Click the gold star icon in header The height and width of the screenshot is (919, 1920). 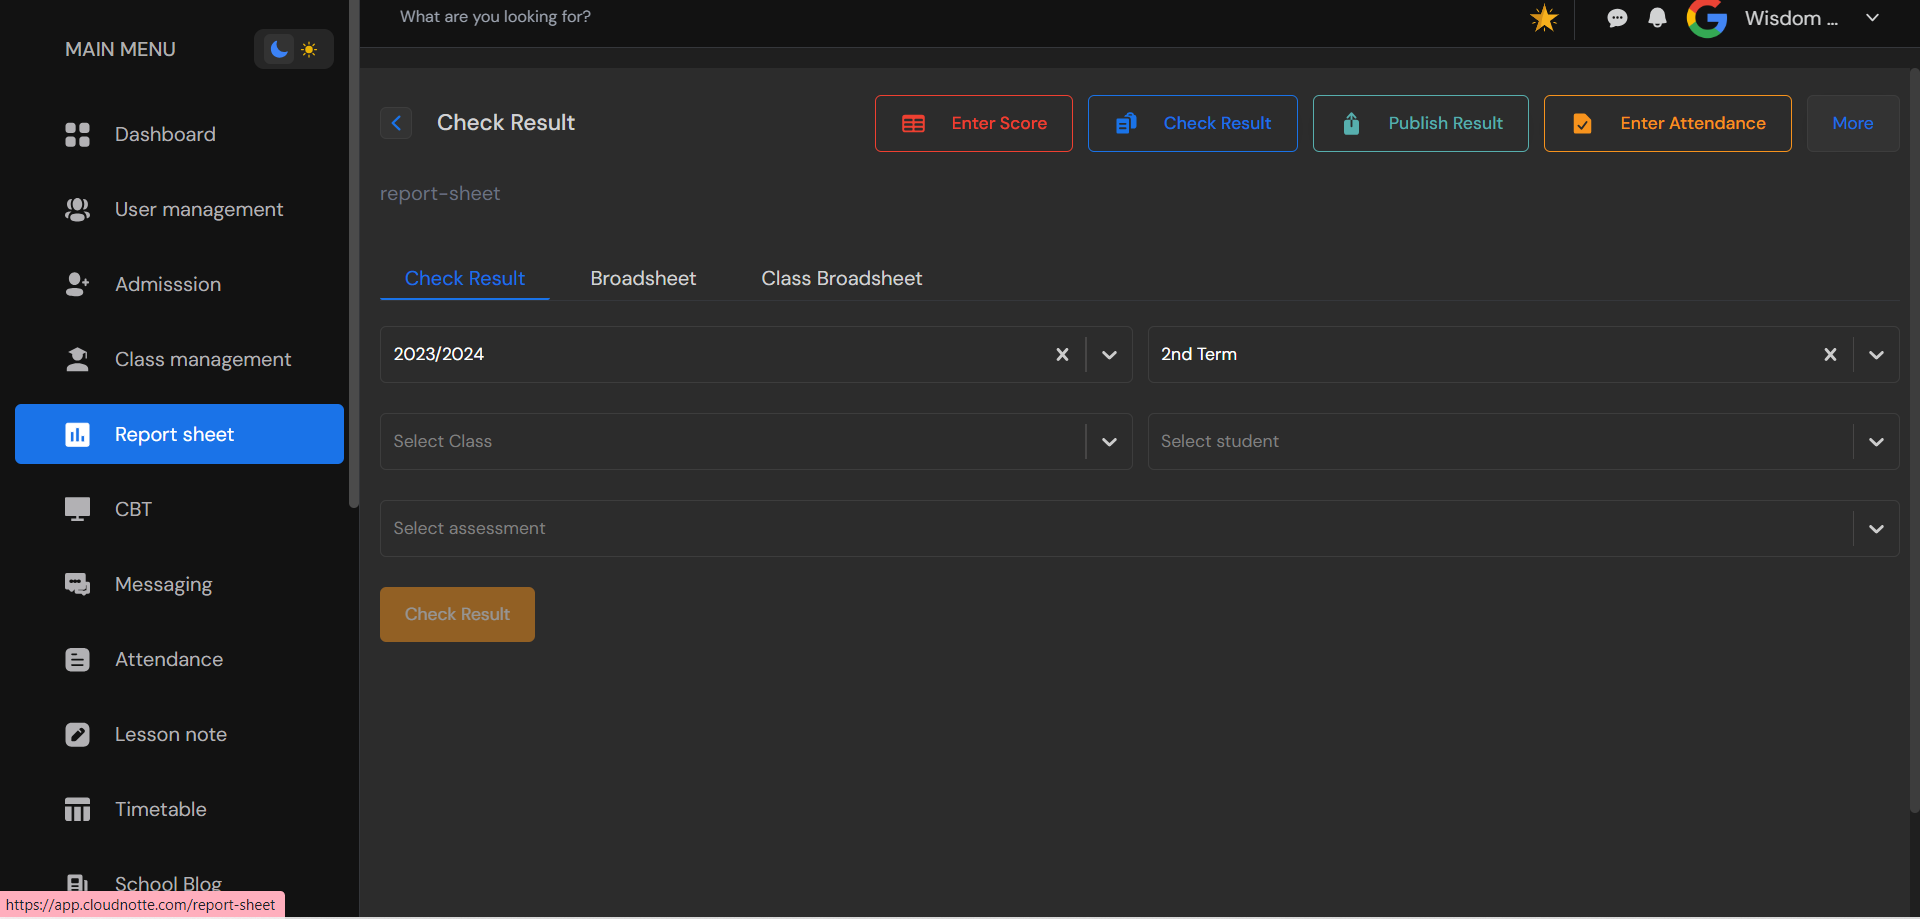(1544, 18)
